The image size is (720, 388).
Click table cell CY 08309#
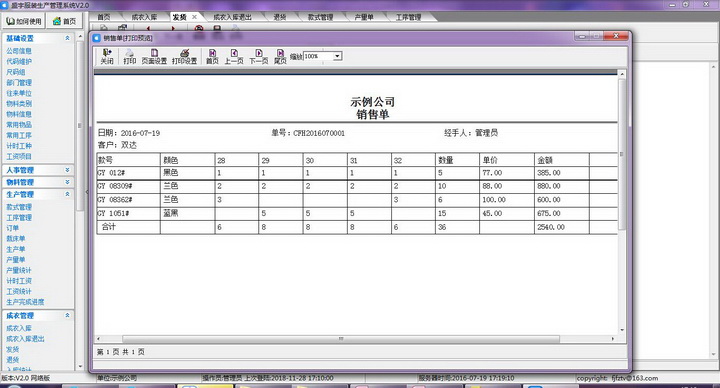128,186
